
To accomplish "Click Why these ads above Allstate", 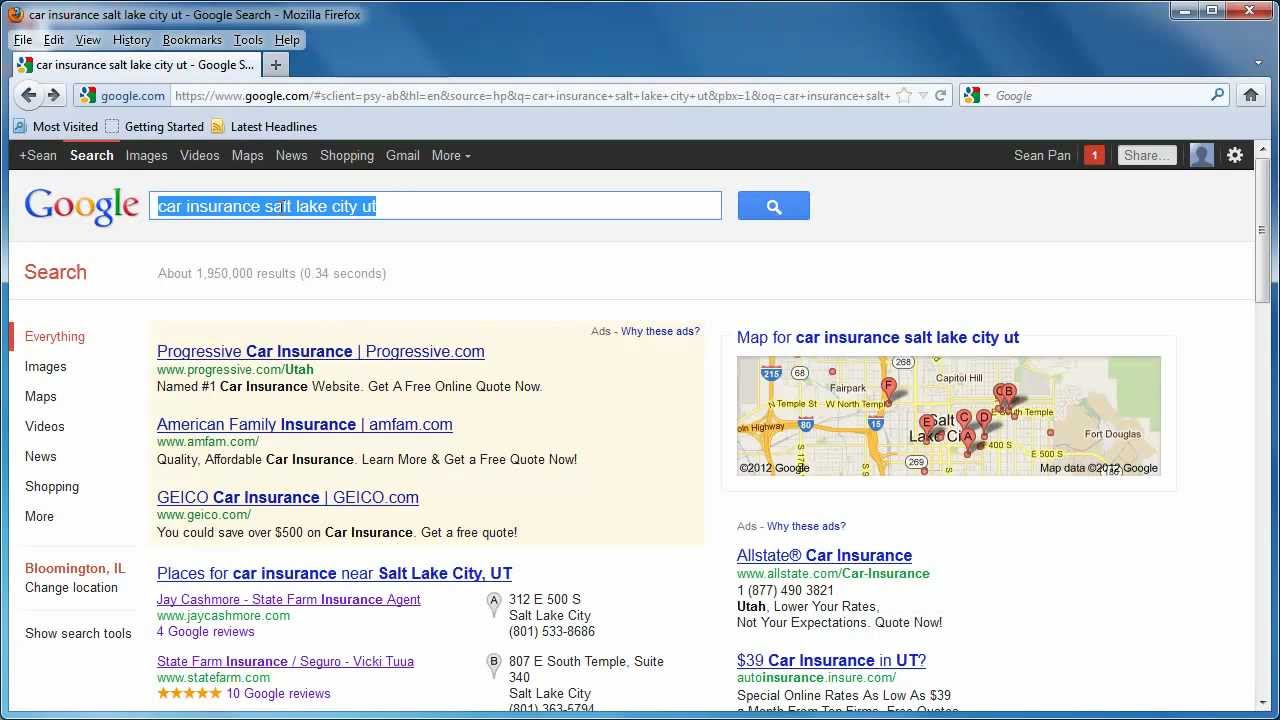I will (x=806, y=526).
